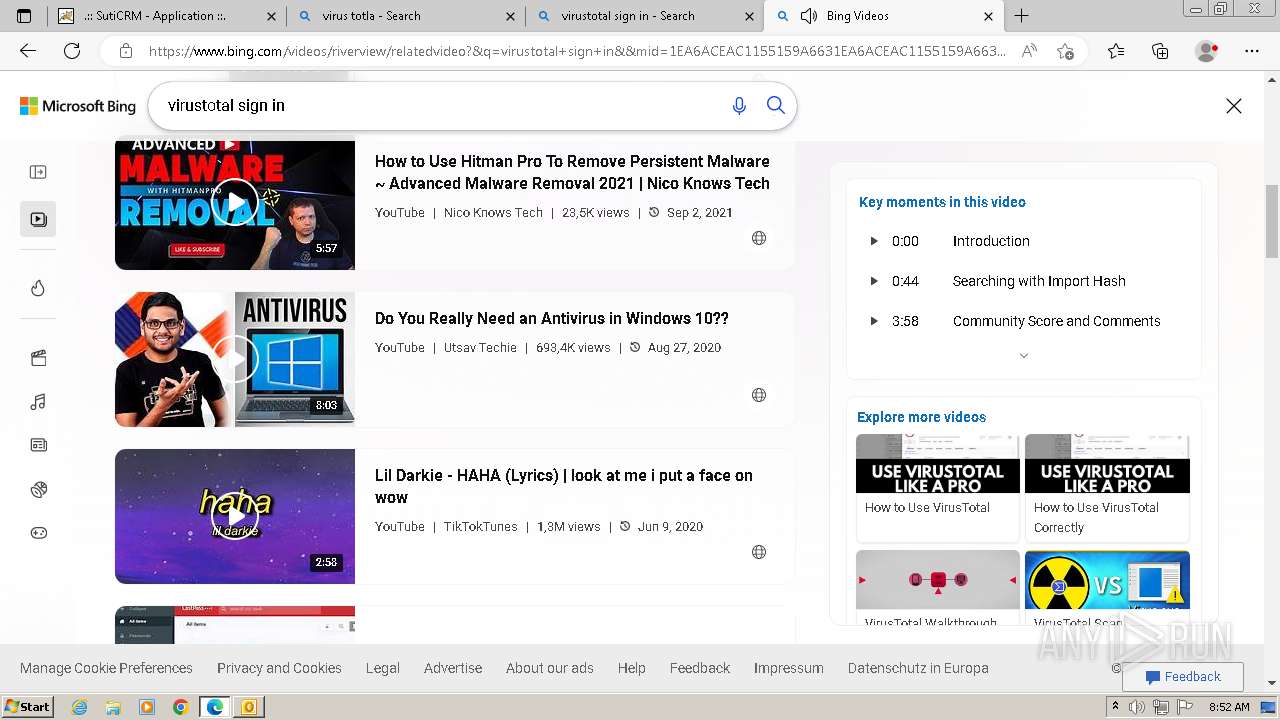The image size is (1280, 720).
Task: Close the virus totla Search tab
Action: 510,16
